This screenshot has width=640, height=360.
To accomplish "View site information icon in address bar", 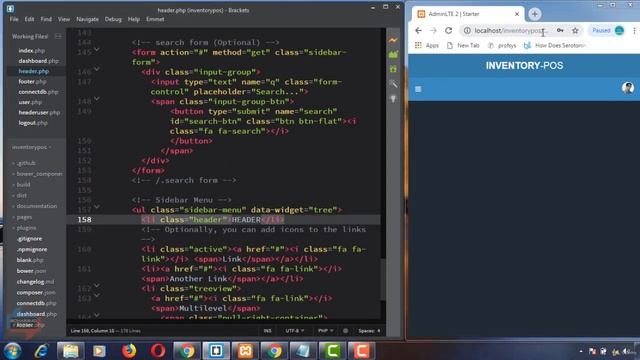I will point(467,31).
